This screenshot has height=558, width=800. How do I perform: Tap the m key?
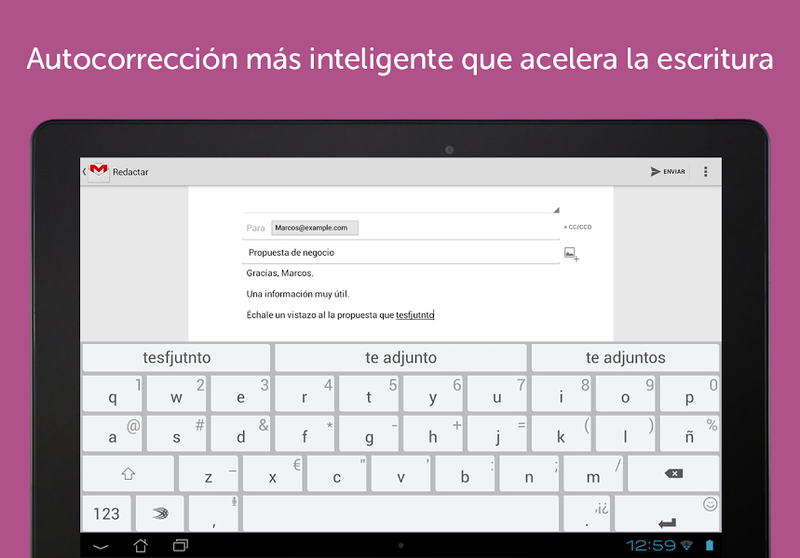tap(593, 474)
